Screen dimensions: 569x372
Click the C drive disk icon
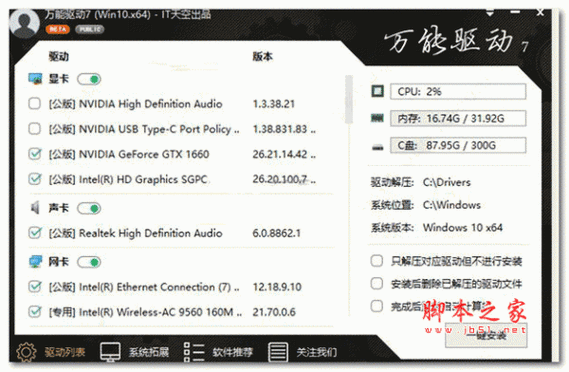tap(377, 147)
